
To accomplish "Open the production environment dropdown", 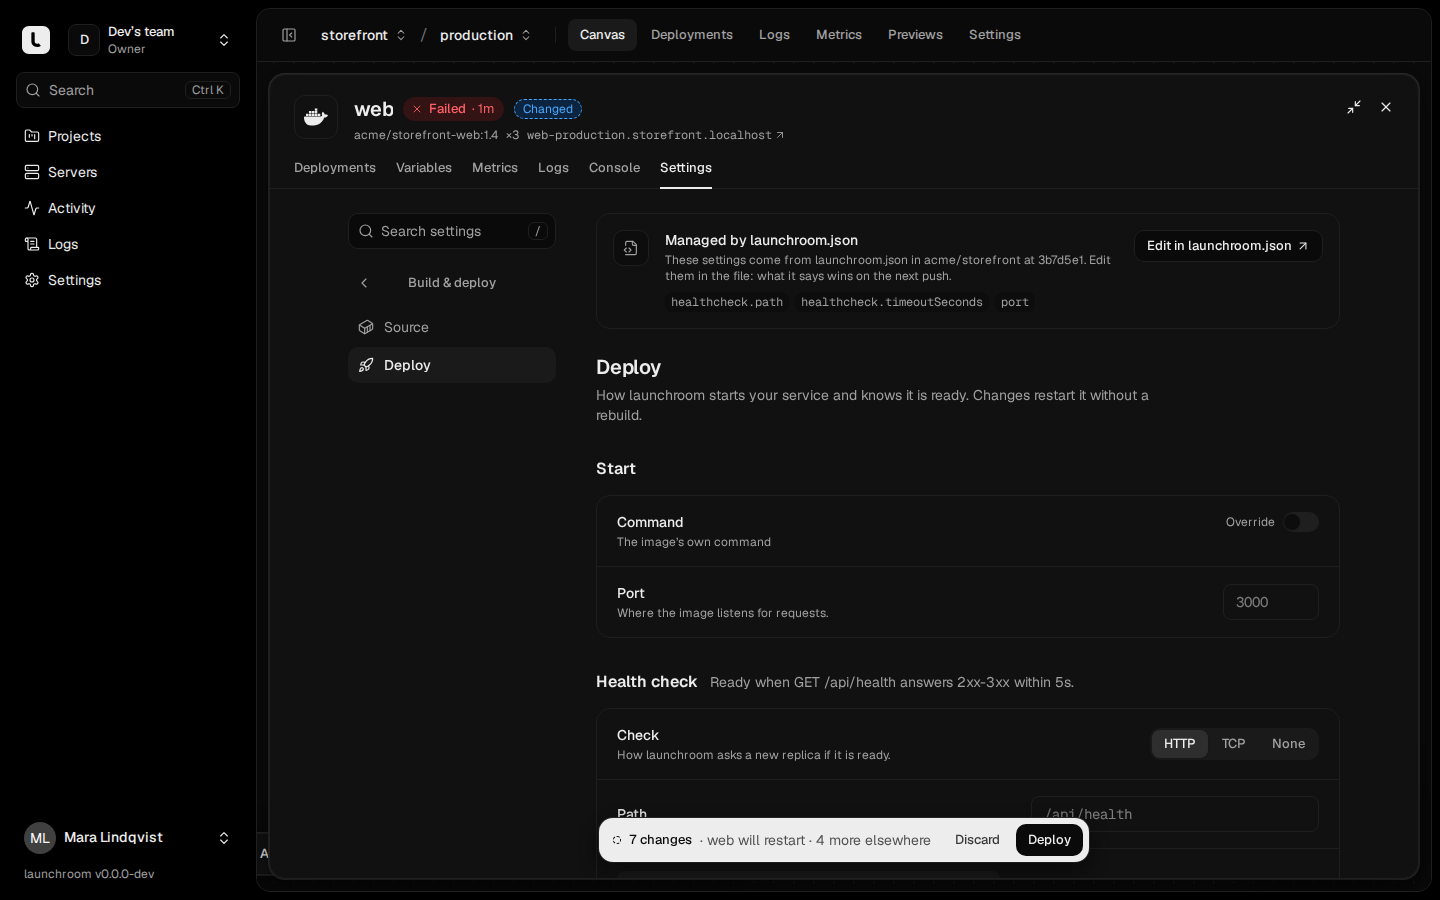I will point(485,35).
